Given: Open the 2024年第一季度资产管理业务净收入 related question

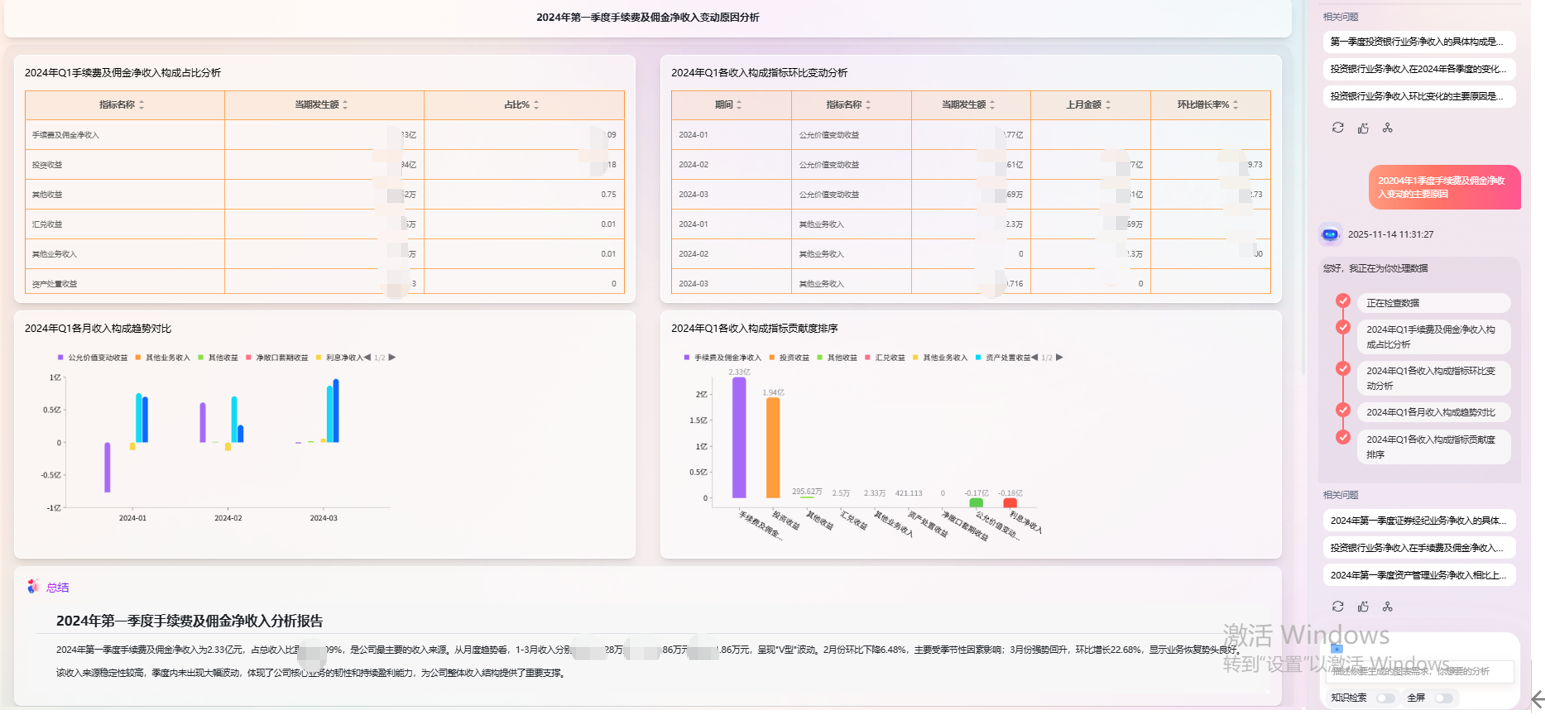Looking at the screenshot, I should point(1418,575).
